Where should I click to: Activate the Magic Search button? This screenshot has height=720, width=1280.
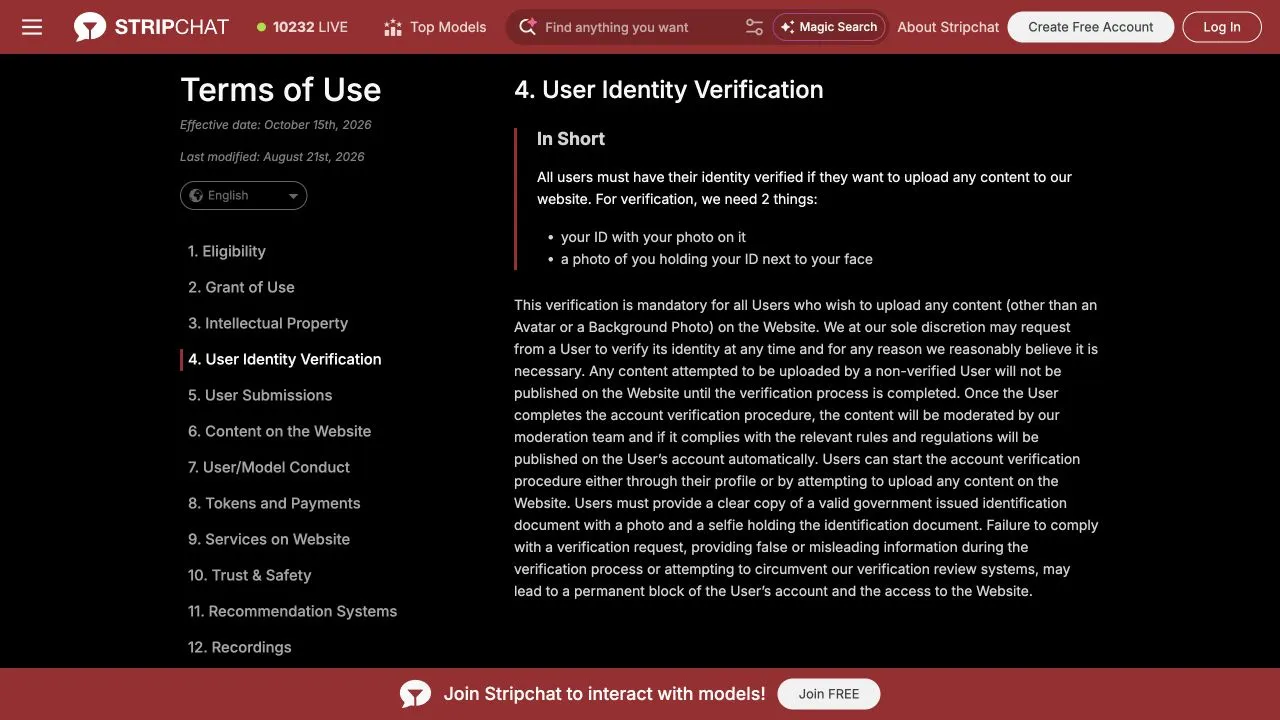click(x=829, y=27)
